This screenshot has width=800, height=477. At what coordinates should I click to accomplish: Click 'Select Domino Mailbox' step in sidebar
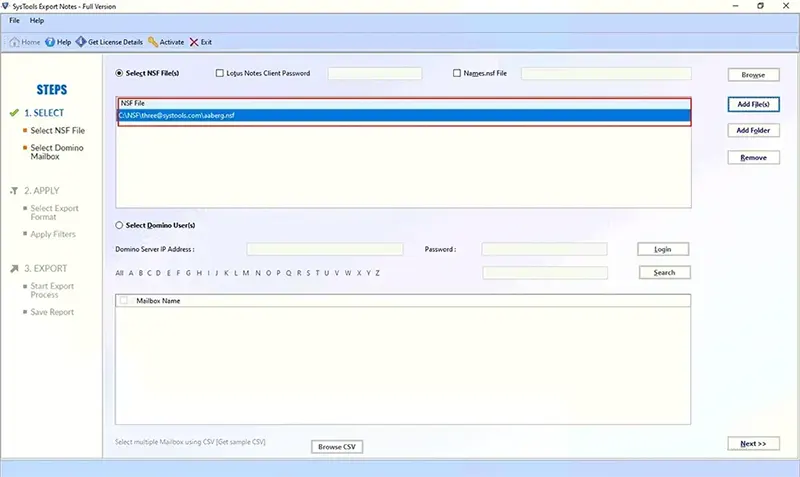(x=57, y=152)
